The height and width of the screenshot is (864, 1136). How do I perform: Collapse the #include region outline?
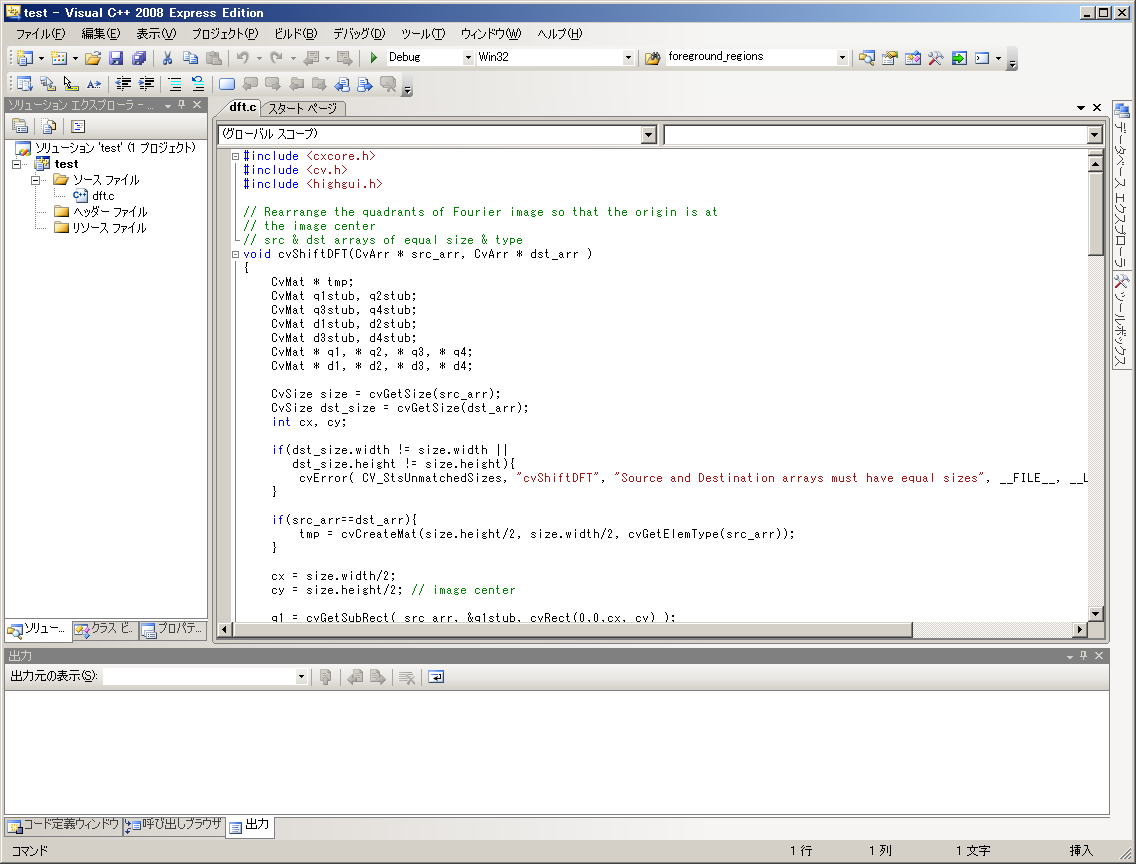[x=235, y=156]
